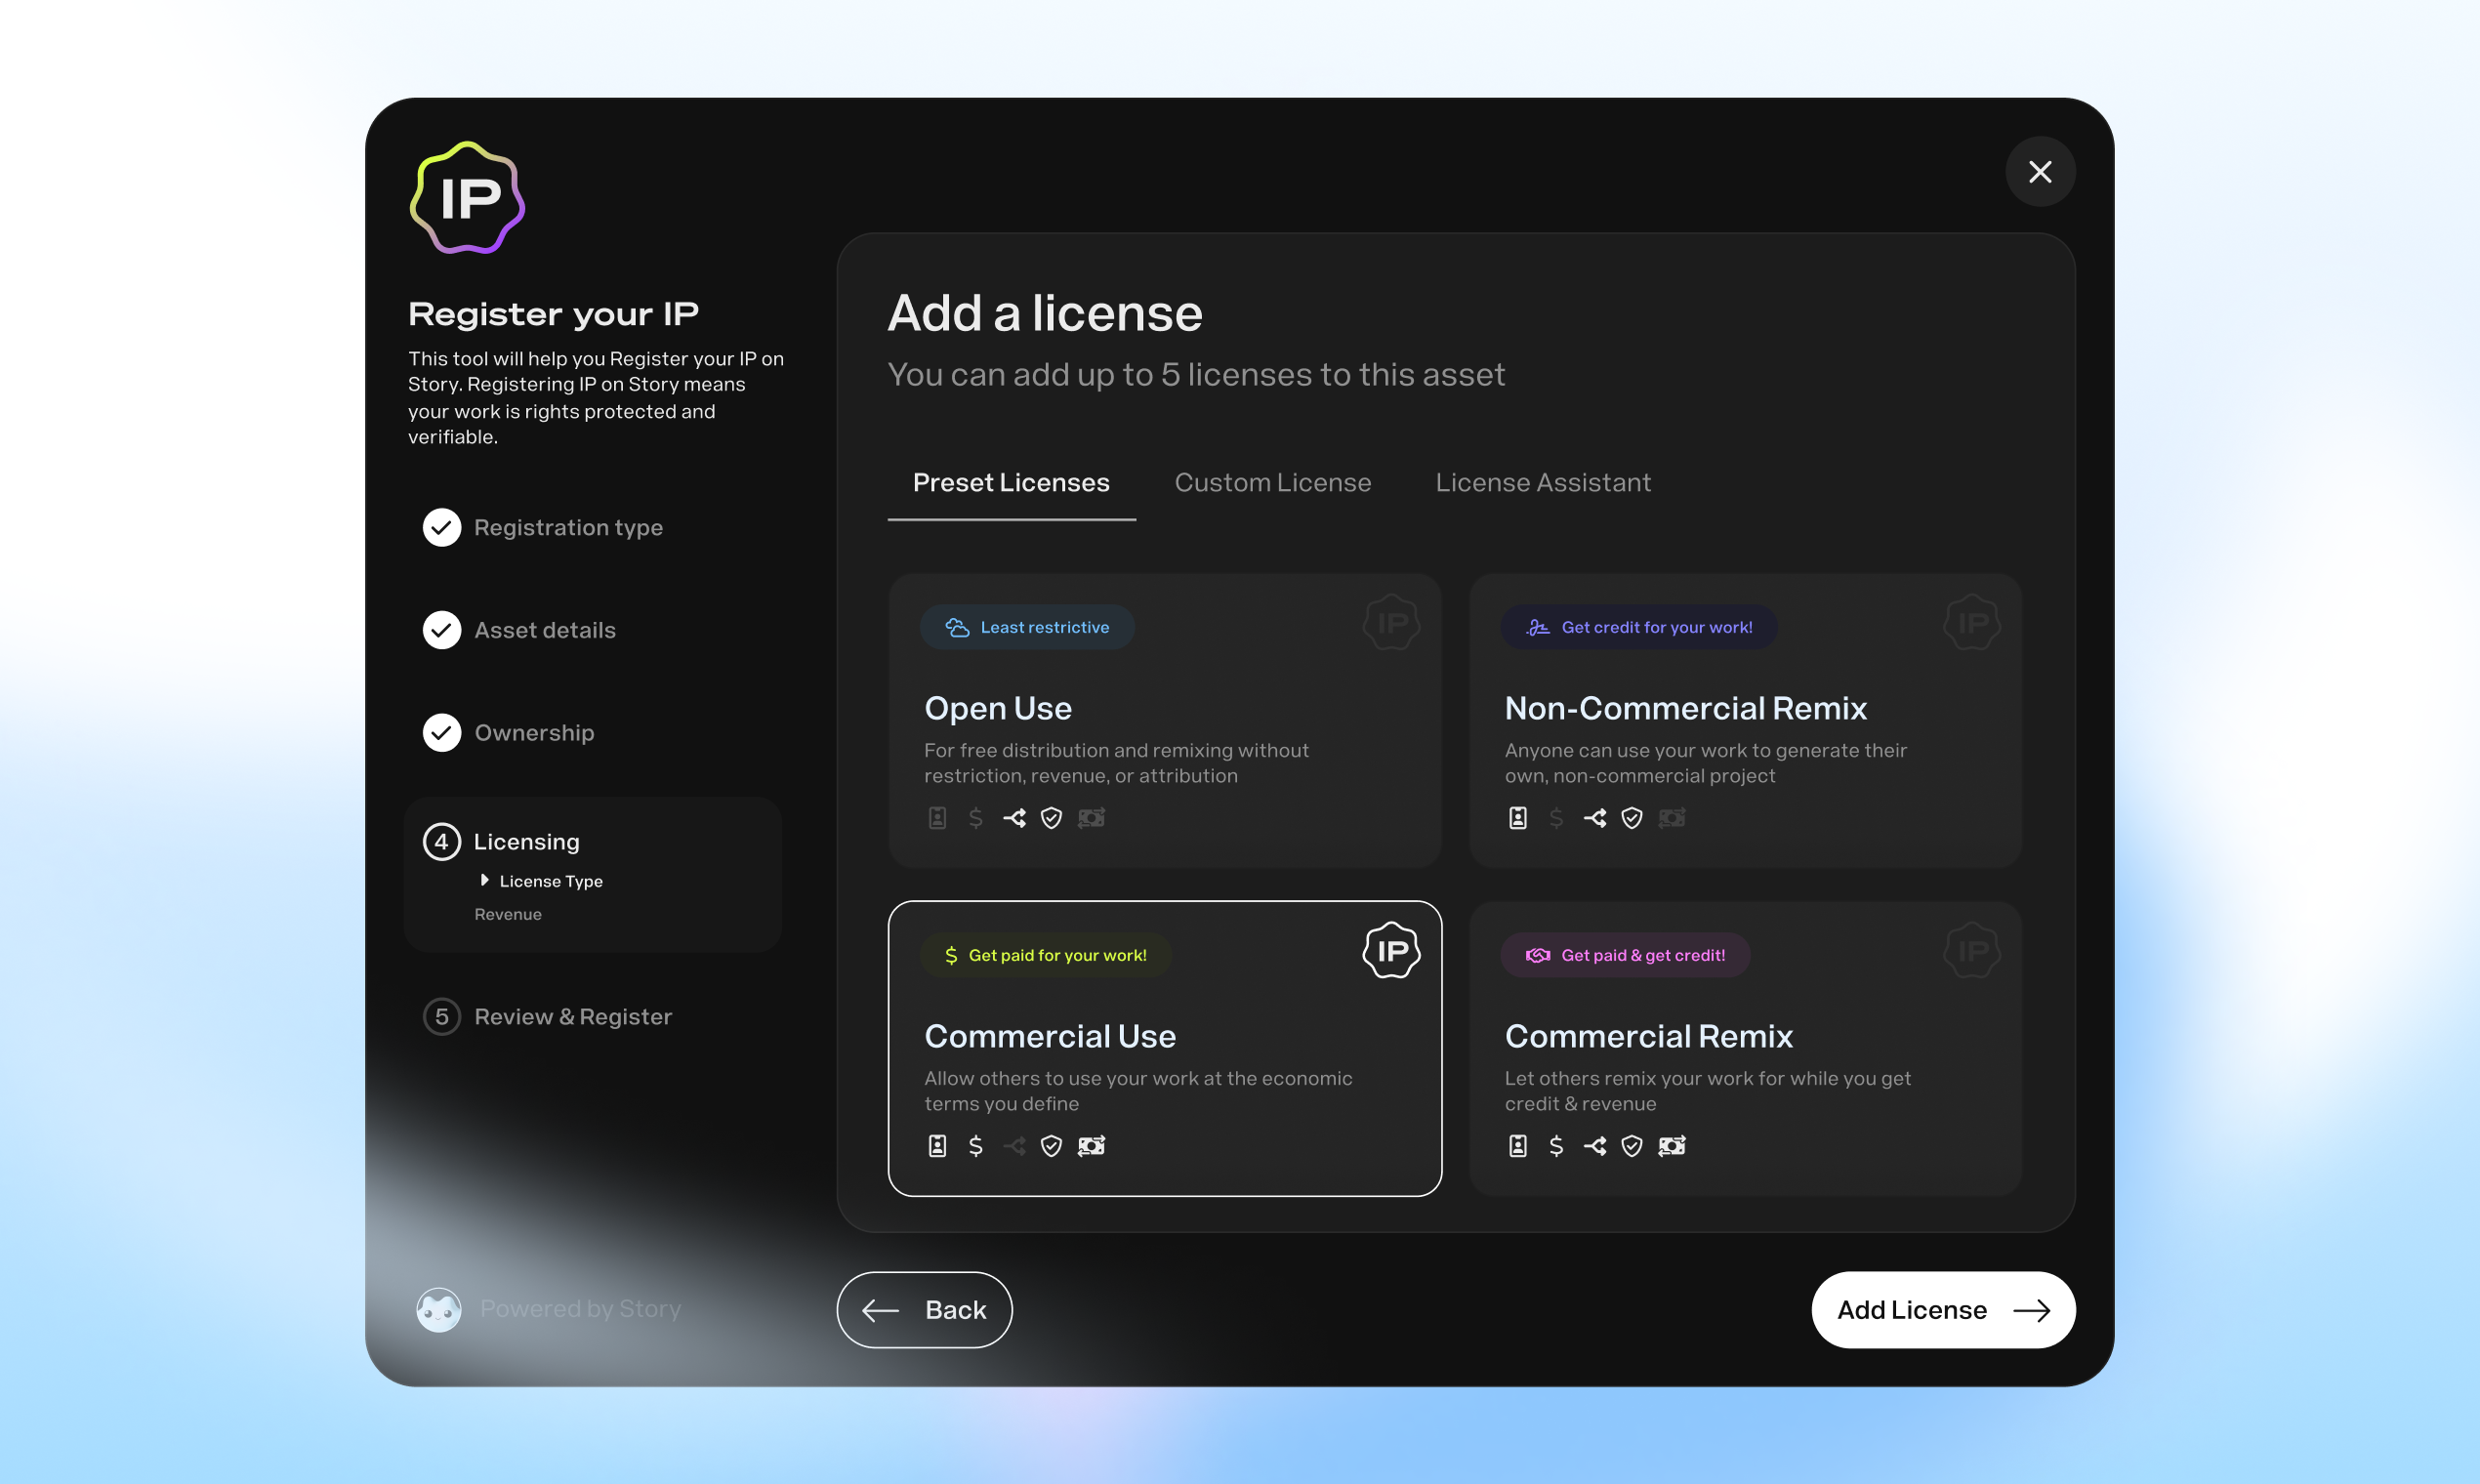This screenshot has height=1484, width=2480.
Task: Go back with the Back button
Action: click(x=924, y=1310)
